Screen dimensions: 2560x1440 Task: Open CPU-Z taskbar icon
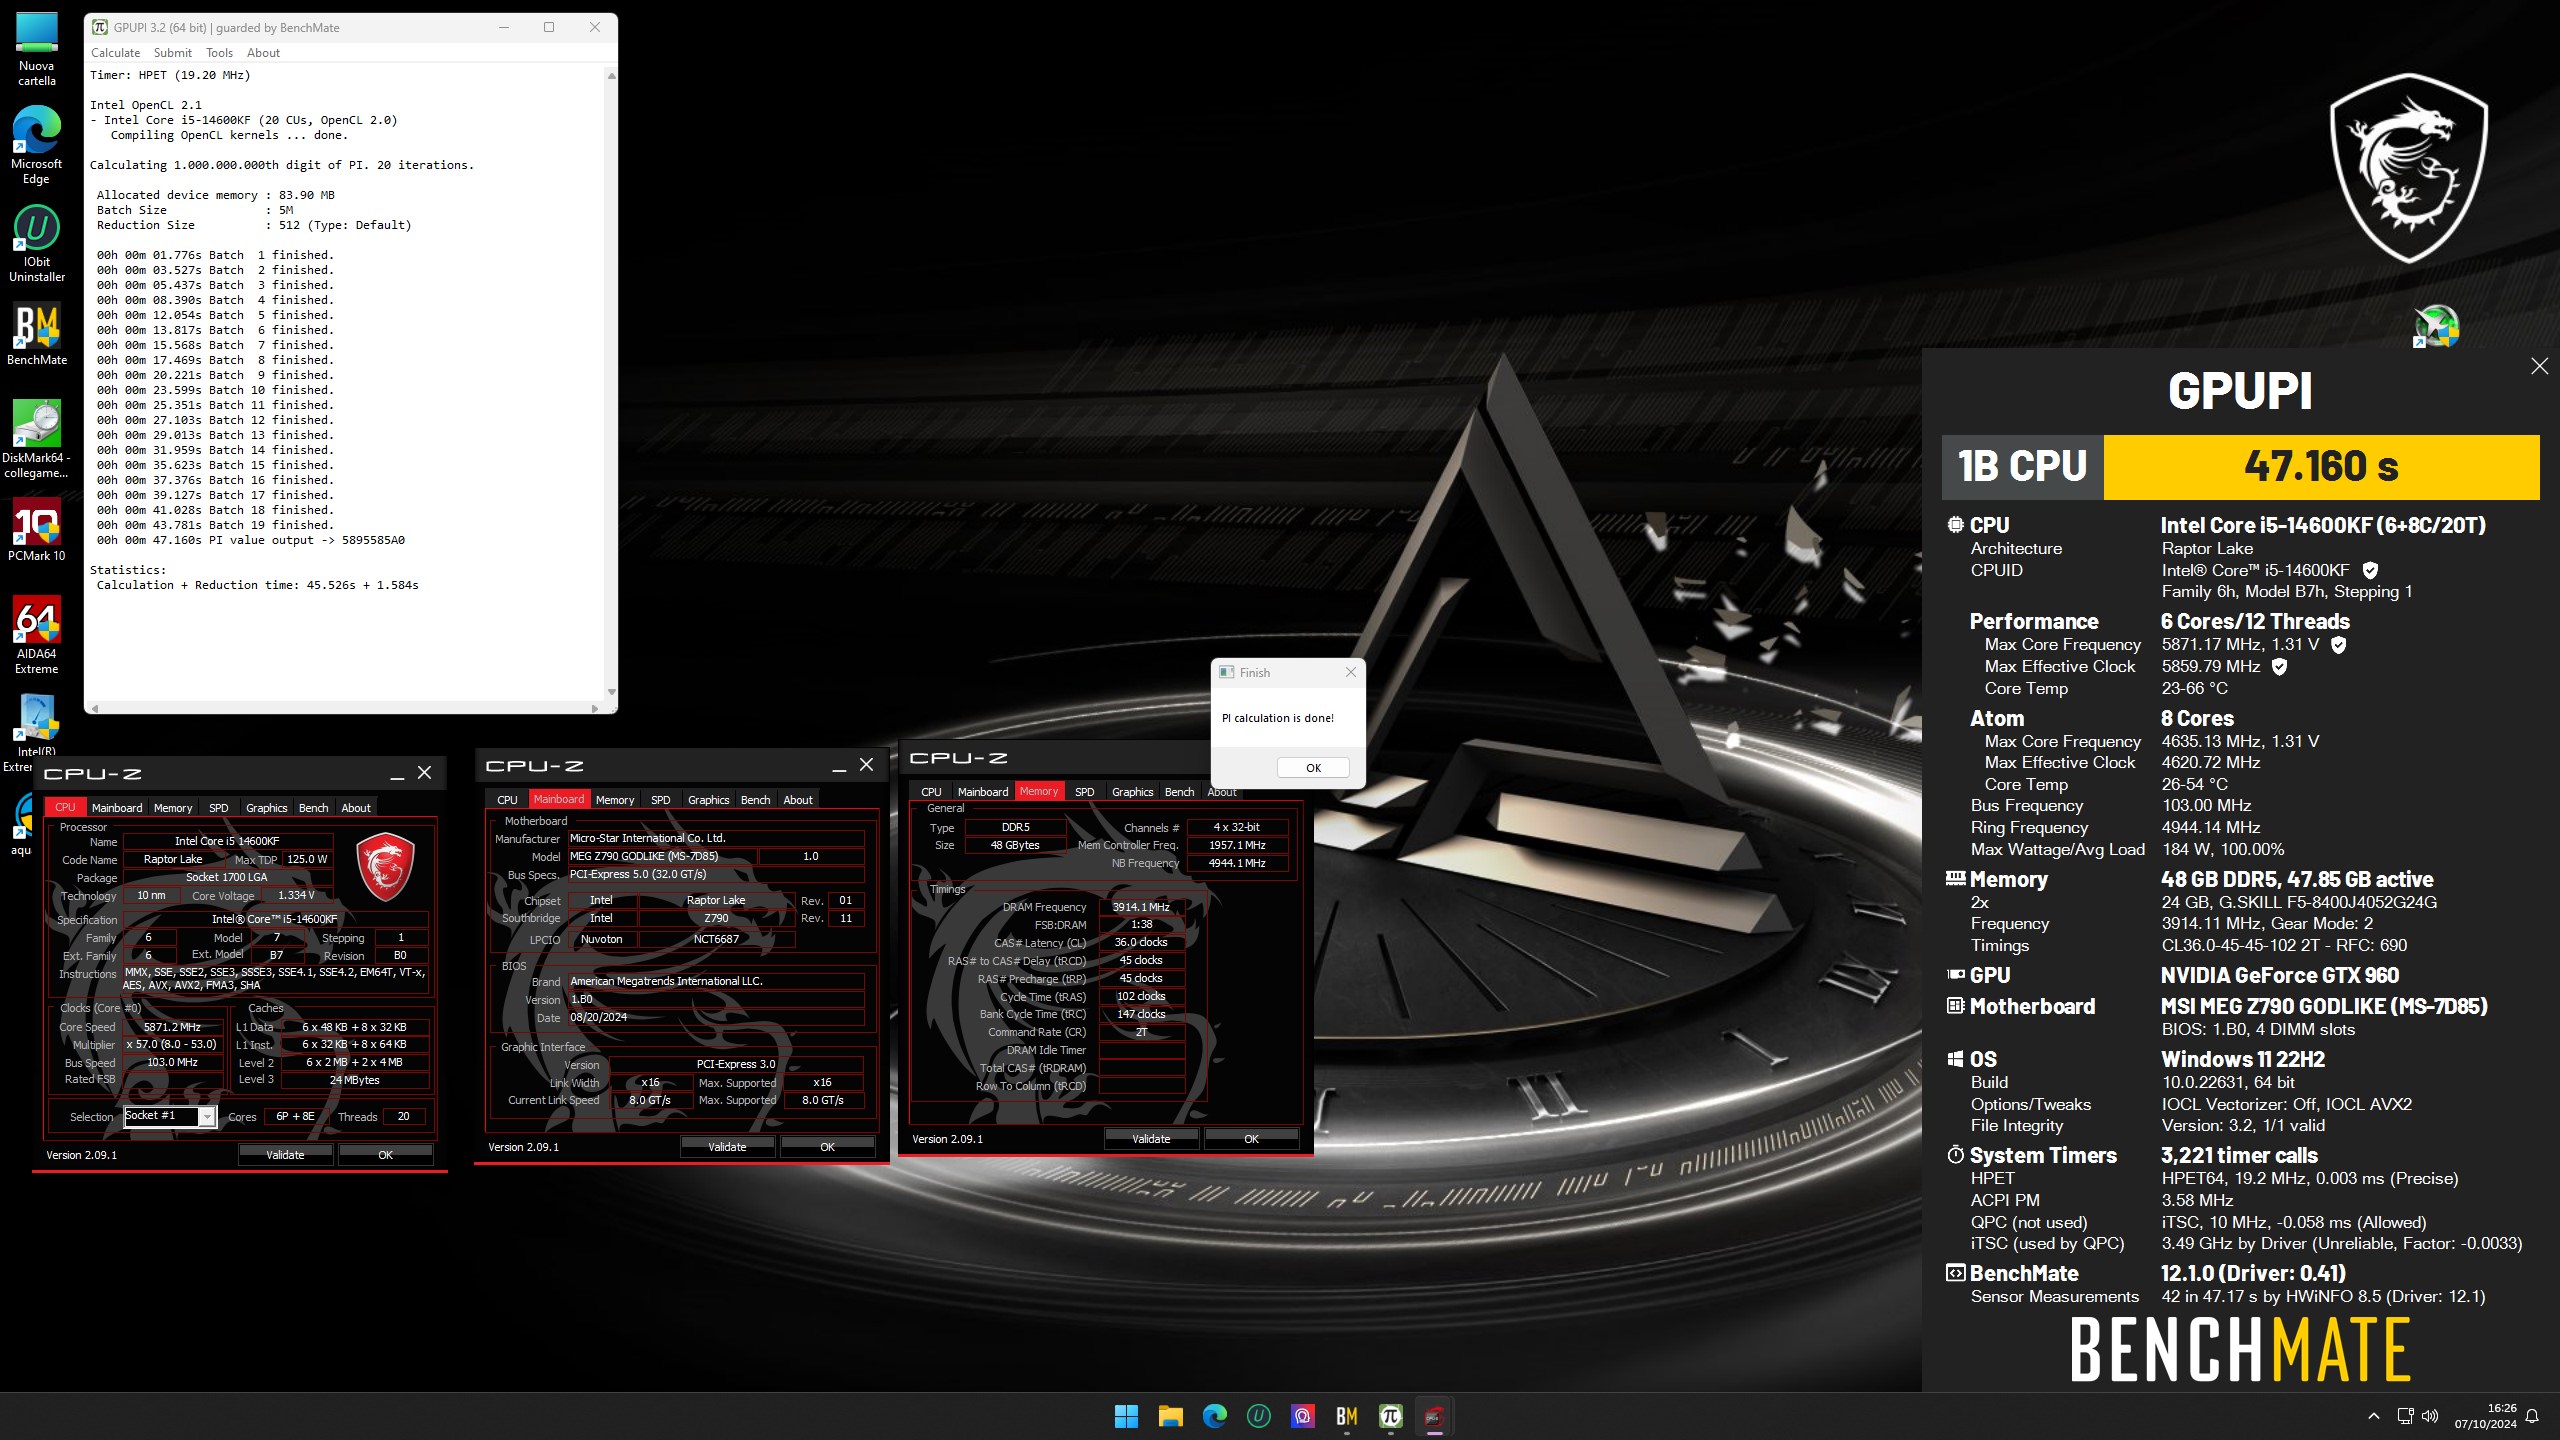click(1434, 1416)
